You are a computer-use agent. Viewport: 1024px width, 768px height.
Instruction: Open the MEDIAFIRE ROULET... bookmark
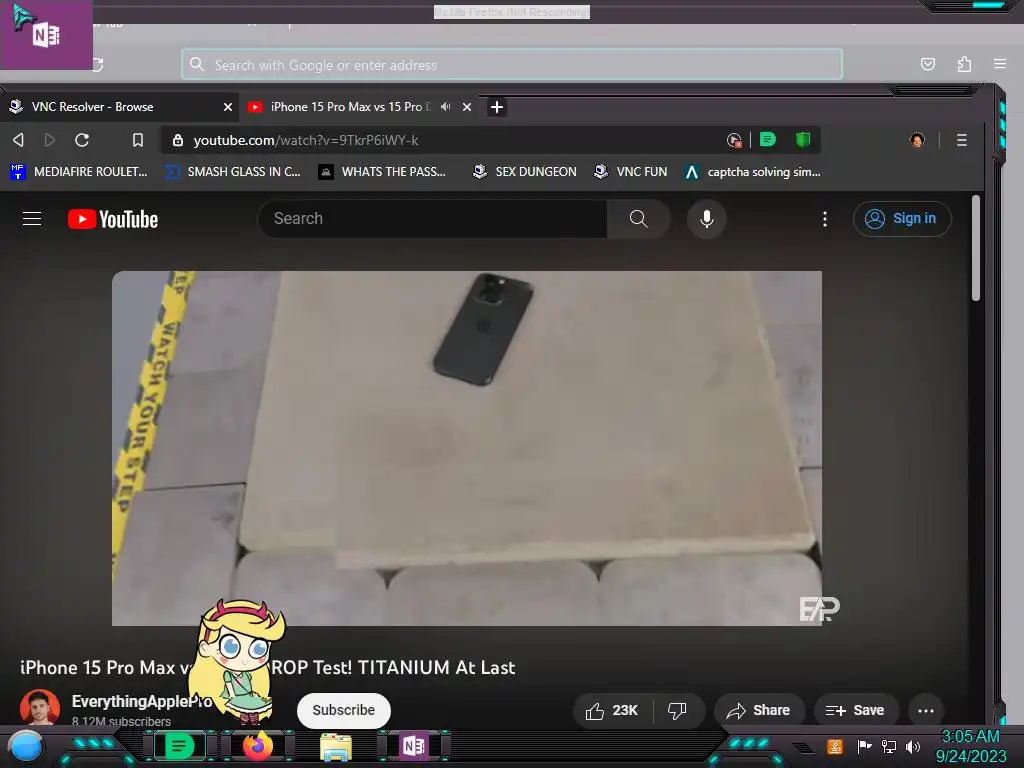pyautogui.click(x=79, y=172)
